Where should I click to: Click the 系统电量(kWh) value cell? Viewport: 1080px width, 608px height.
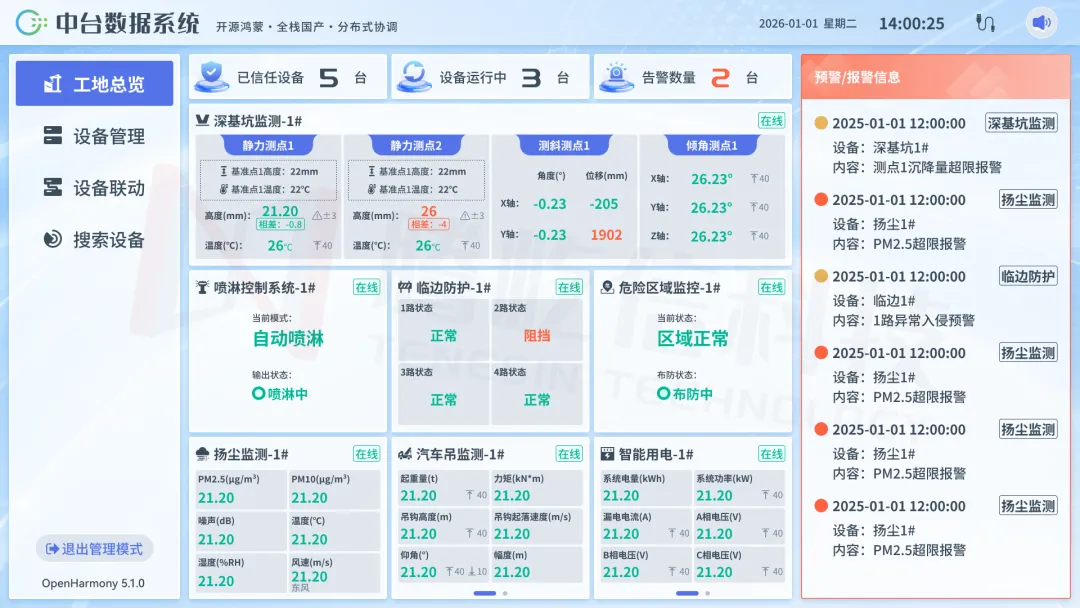tap(646, 488)
